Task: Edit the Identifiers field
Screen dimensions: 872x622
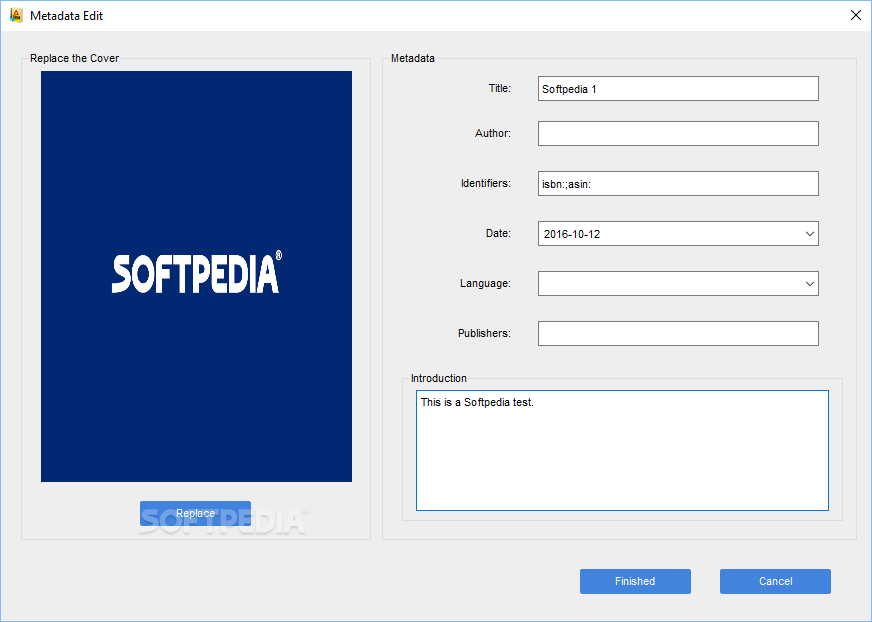Action: tap(678, 184)
